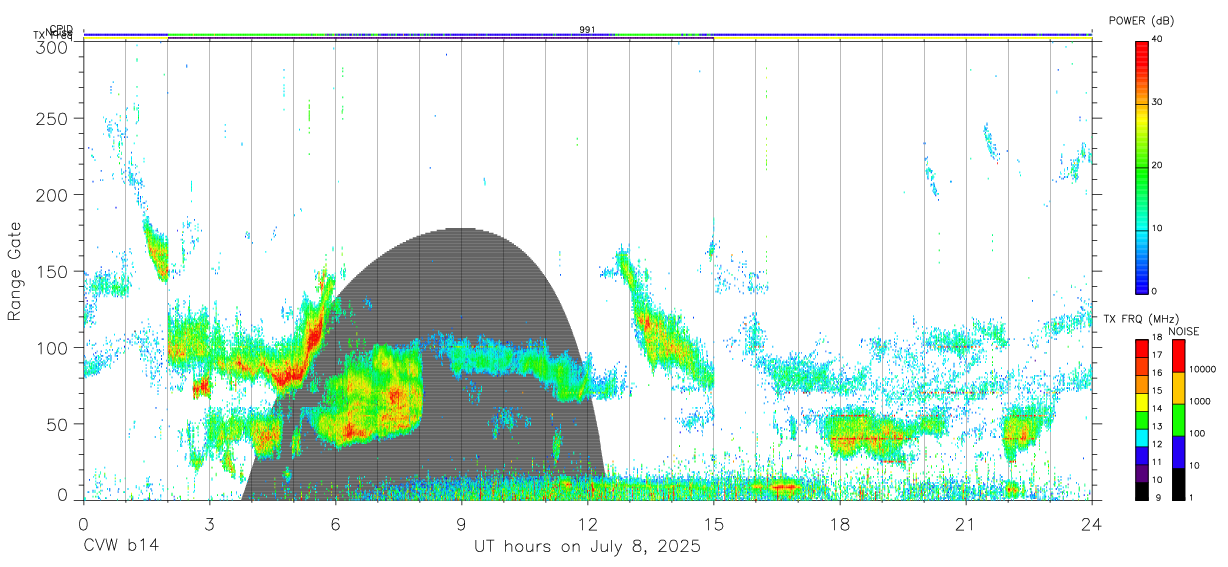This screenshot has height=567, width=1228.
Task: Click the 250 tick on the Range Gate axis
Action: (x=51, y=118)
